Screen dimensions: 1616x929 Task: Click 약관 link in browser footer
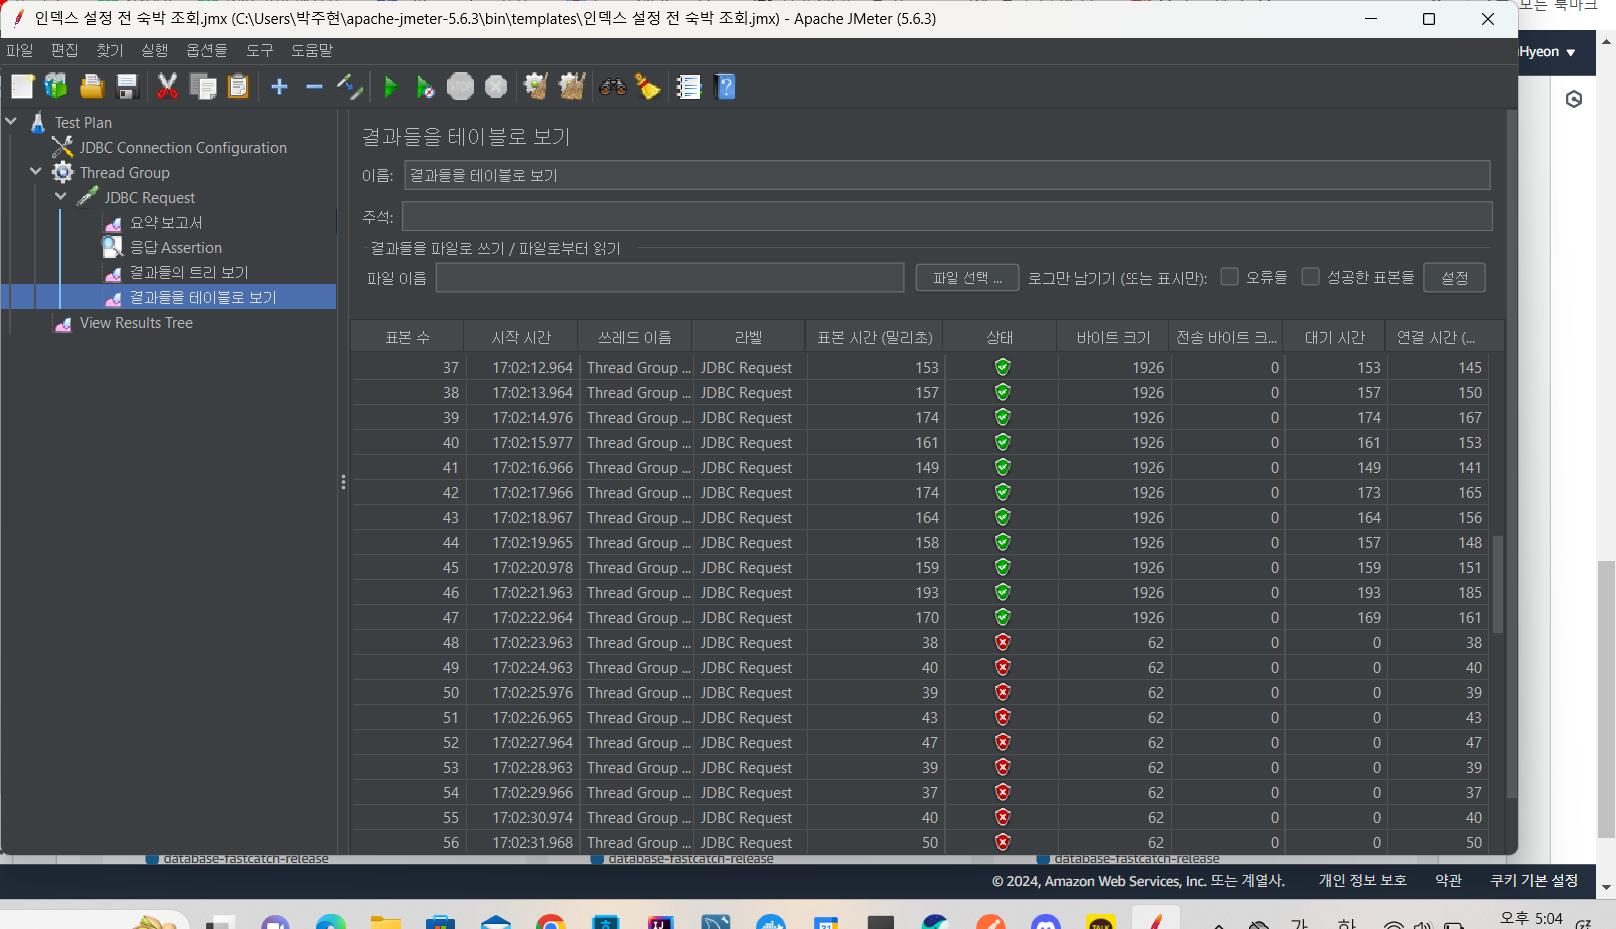tap(1448, 880)
